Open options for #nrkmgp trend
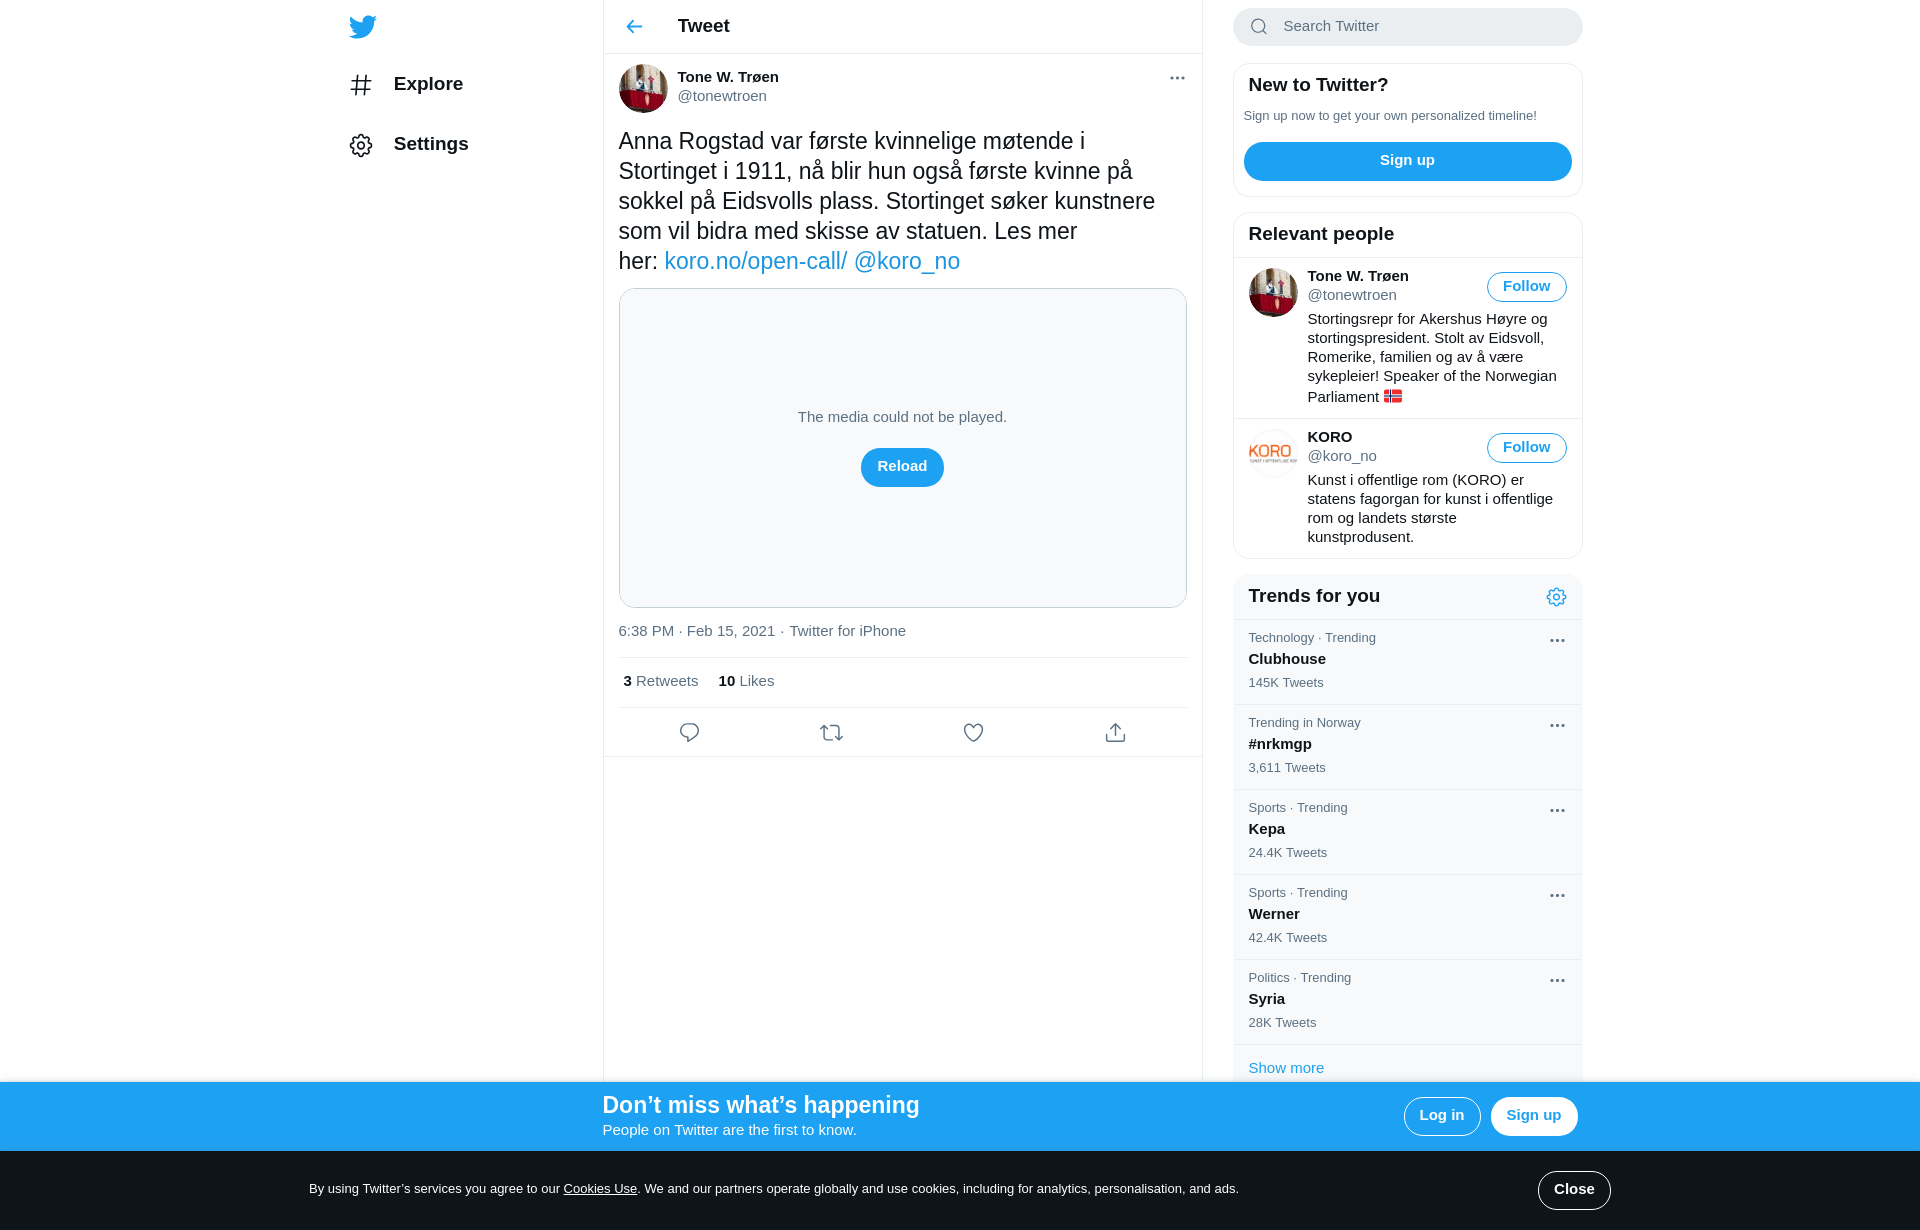Viewport: 1920px width, 1230px height. coord(1557,726)
